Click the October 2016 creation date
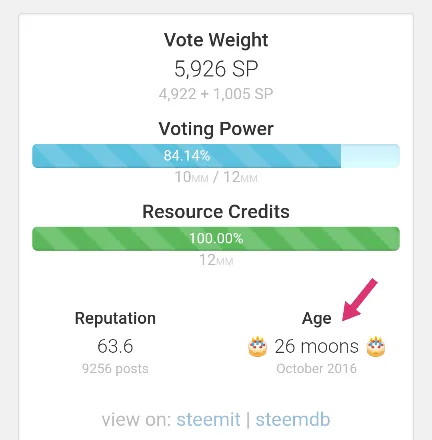The width and height of the screenshot is (432, 440). (317, 369)
